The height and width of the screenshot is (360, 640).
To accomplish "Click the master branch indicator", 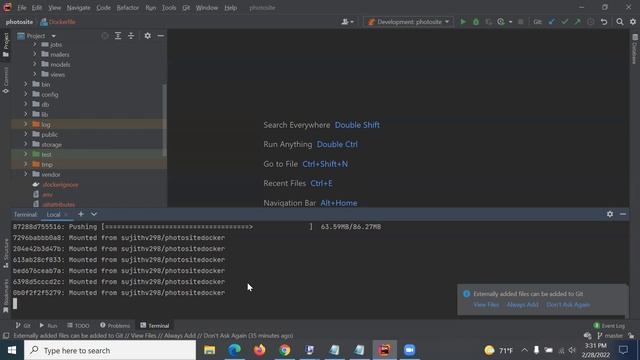I will [610, 336].
